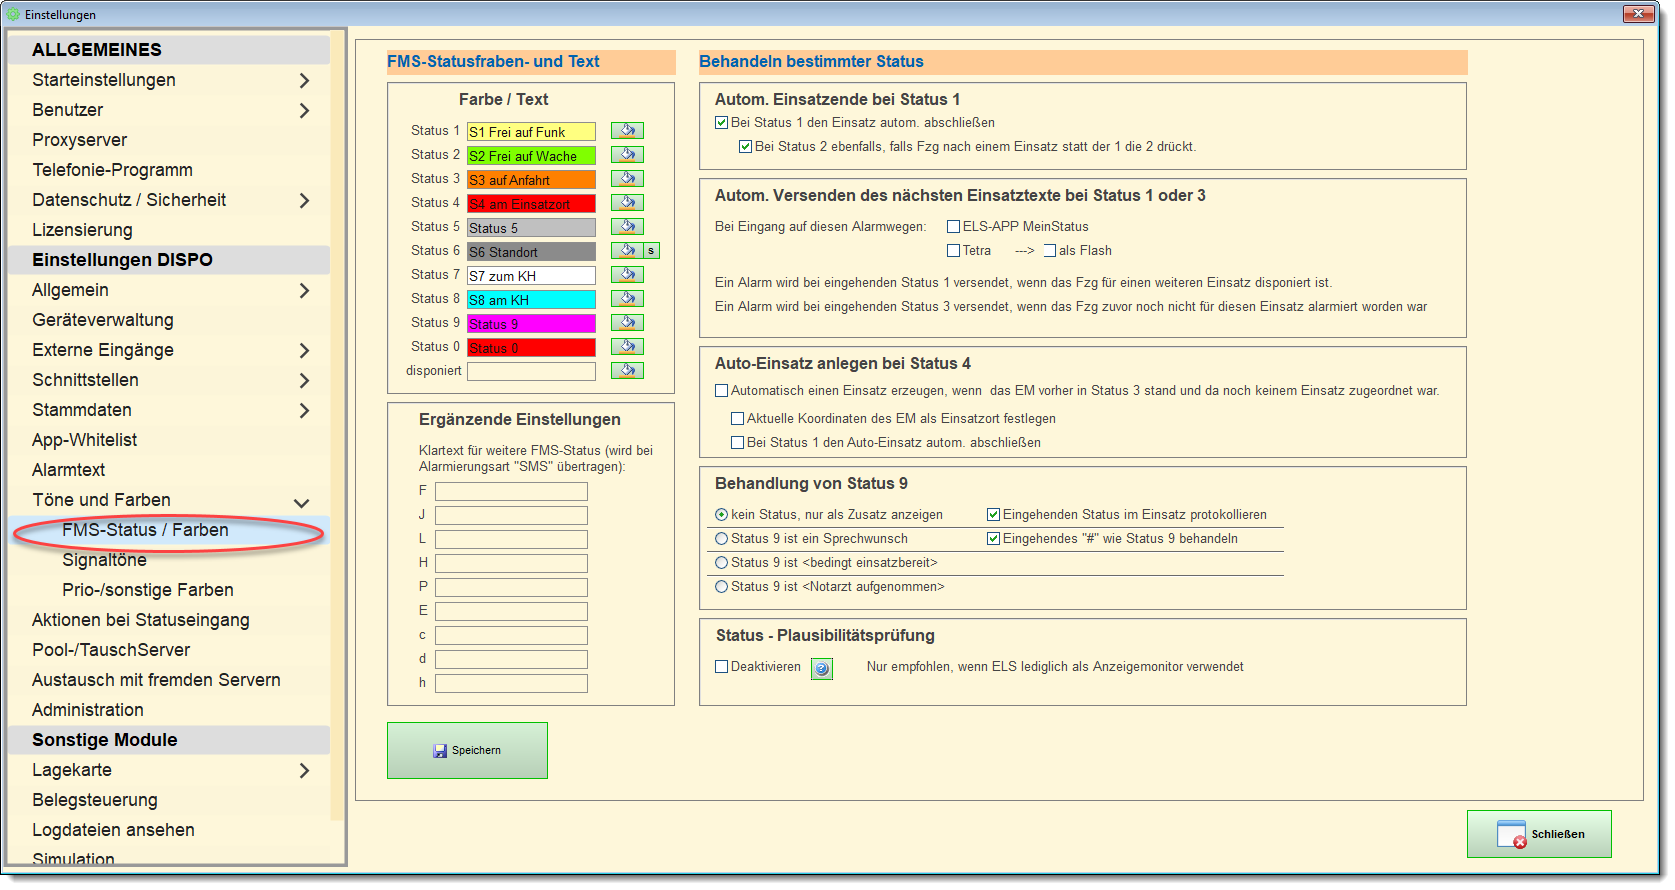Click the small 's' button beside Status 6
1675x890 pixels.
(x=651, y=251)
